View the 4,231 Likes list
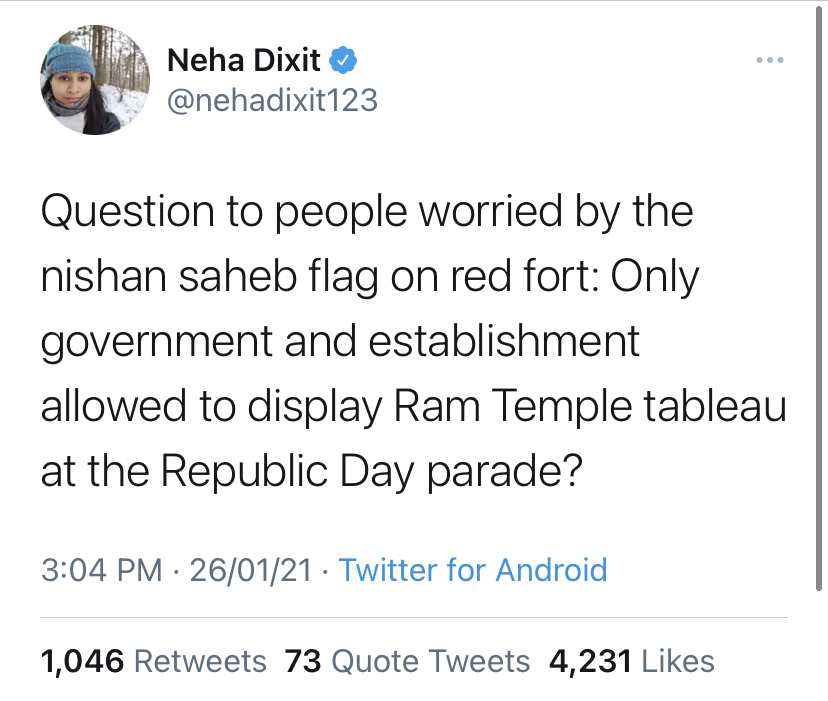 632,661
